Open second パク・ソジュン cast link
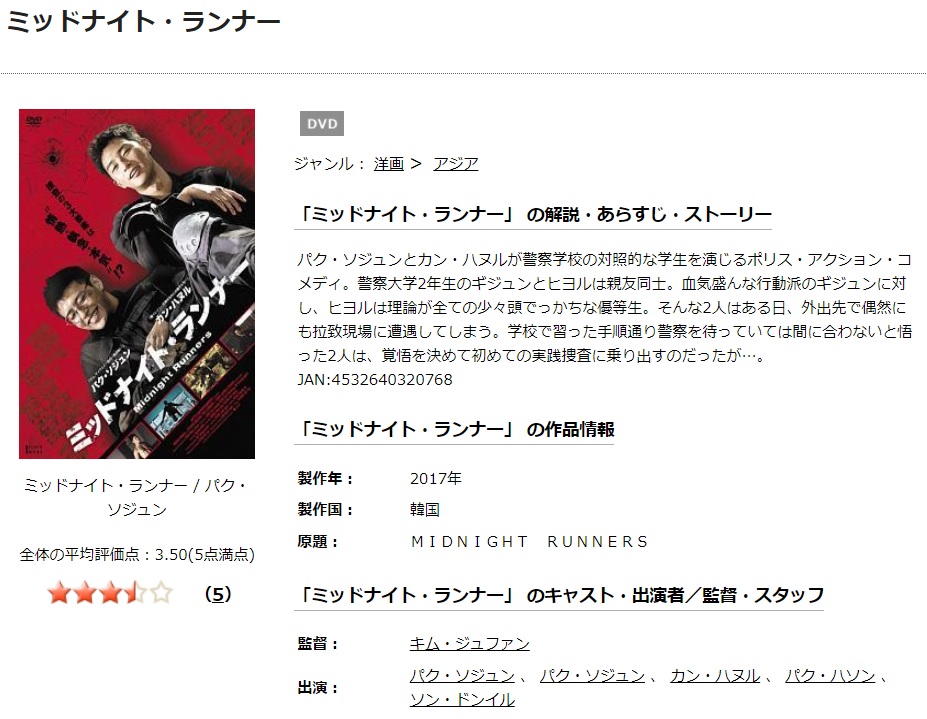This screenshot has width=927, height=719. click(x=592, y=675)
